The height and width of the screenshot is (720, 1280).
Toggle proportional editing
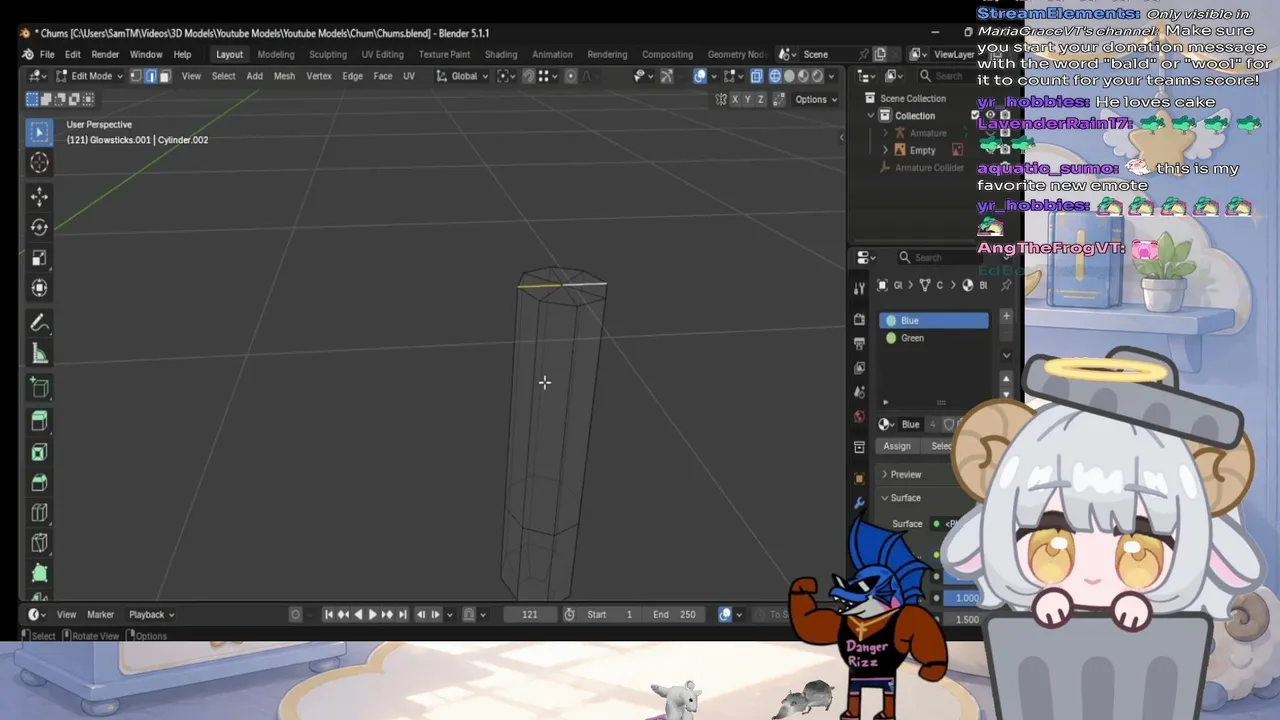[571, 76]
